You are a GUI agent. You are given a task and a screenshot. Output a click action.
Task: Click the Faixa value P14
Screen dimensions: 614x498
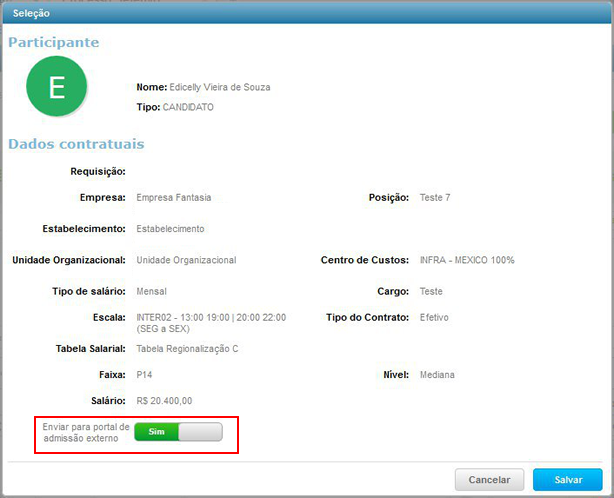[144, 375]
